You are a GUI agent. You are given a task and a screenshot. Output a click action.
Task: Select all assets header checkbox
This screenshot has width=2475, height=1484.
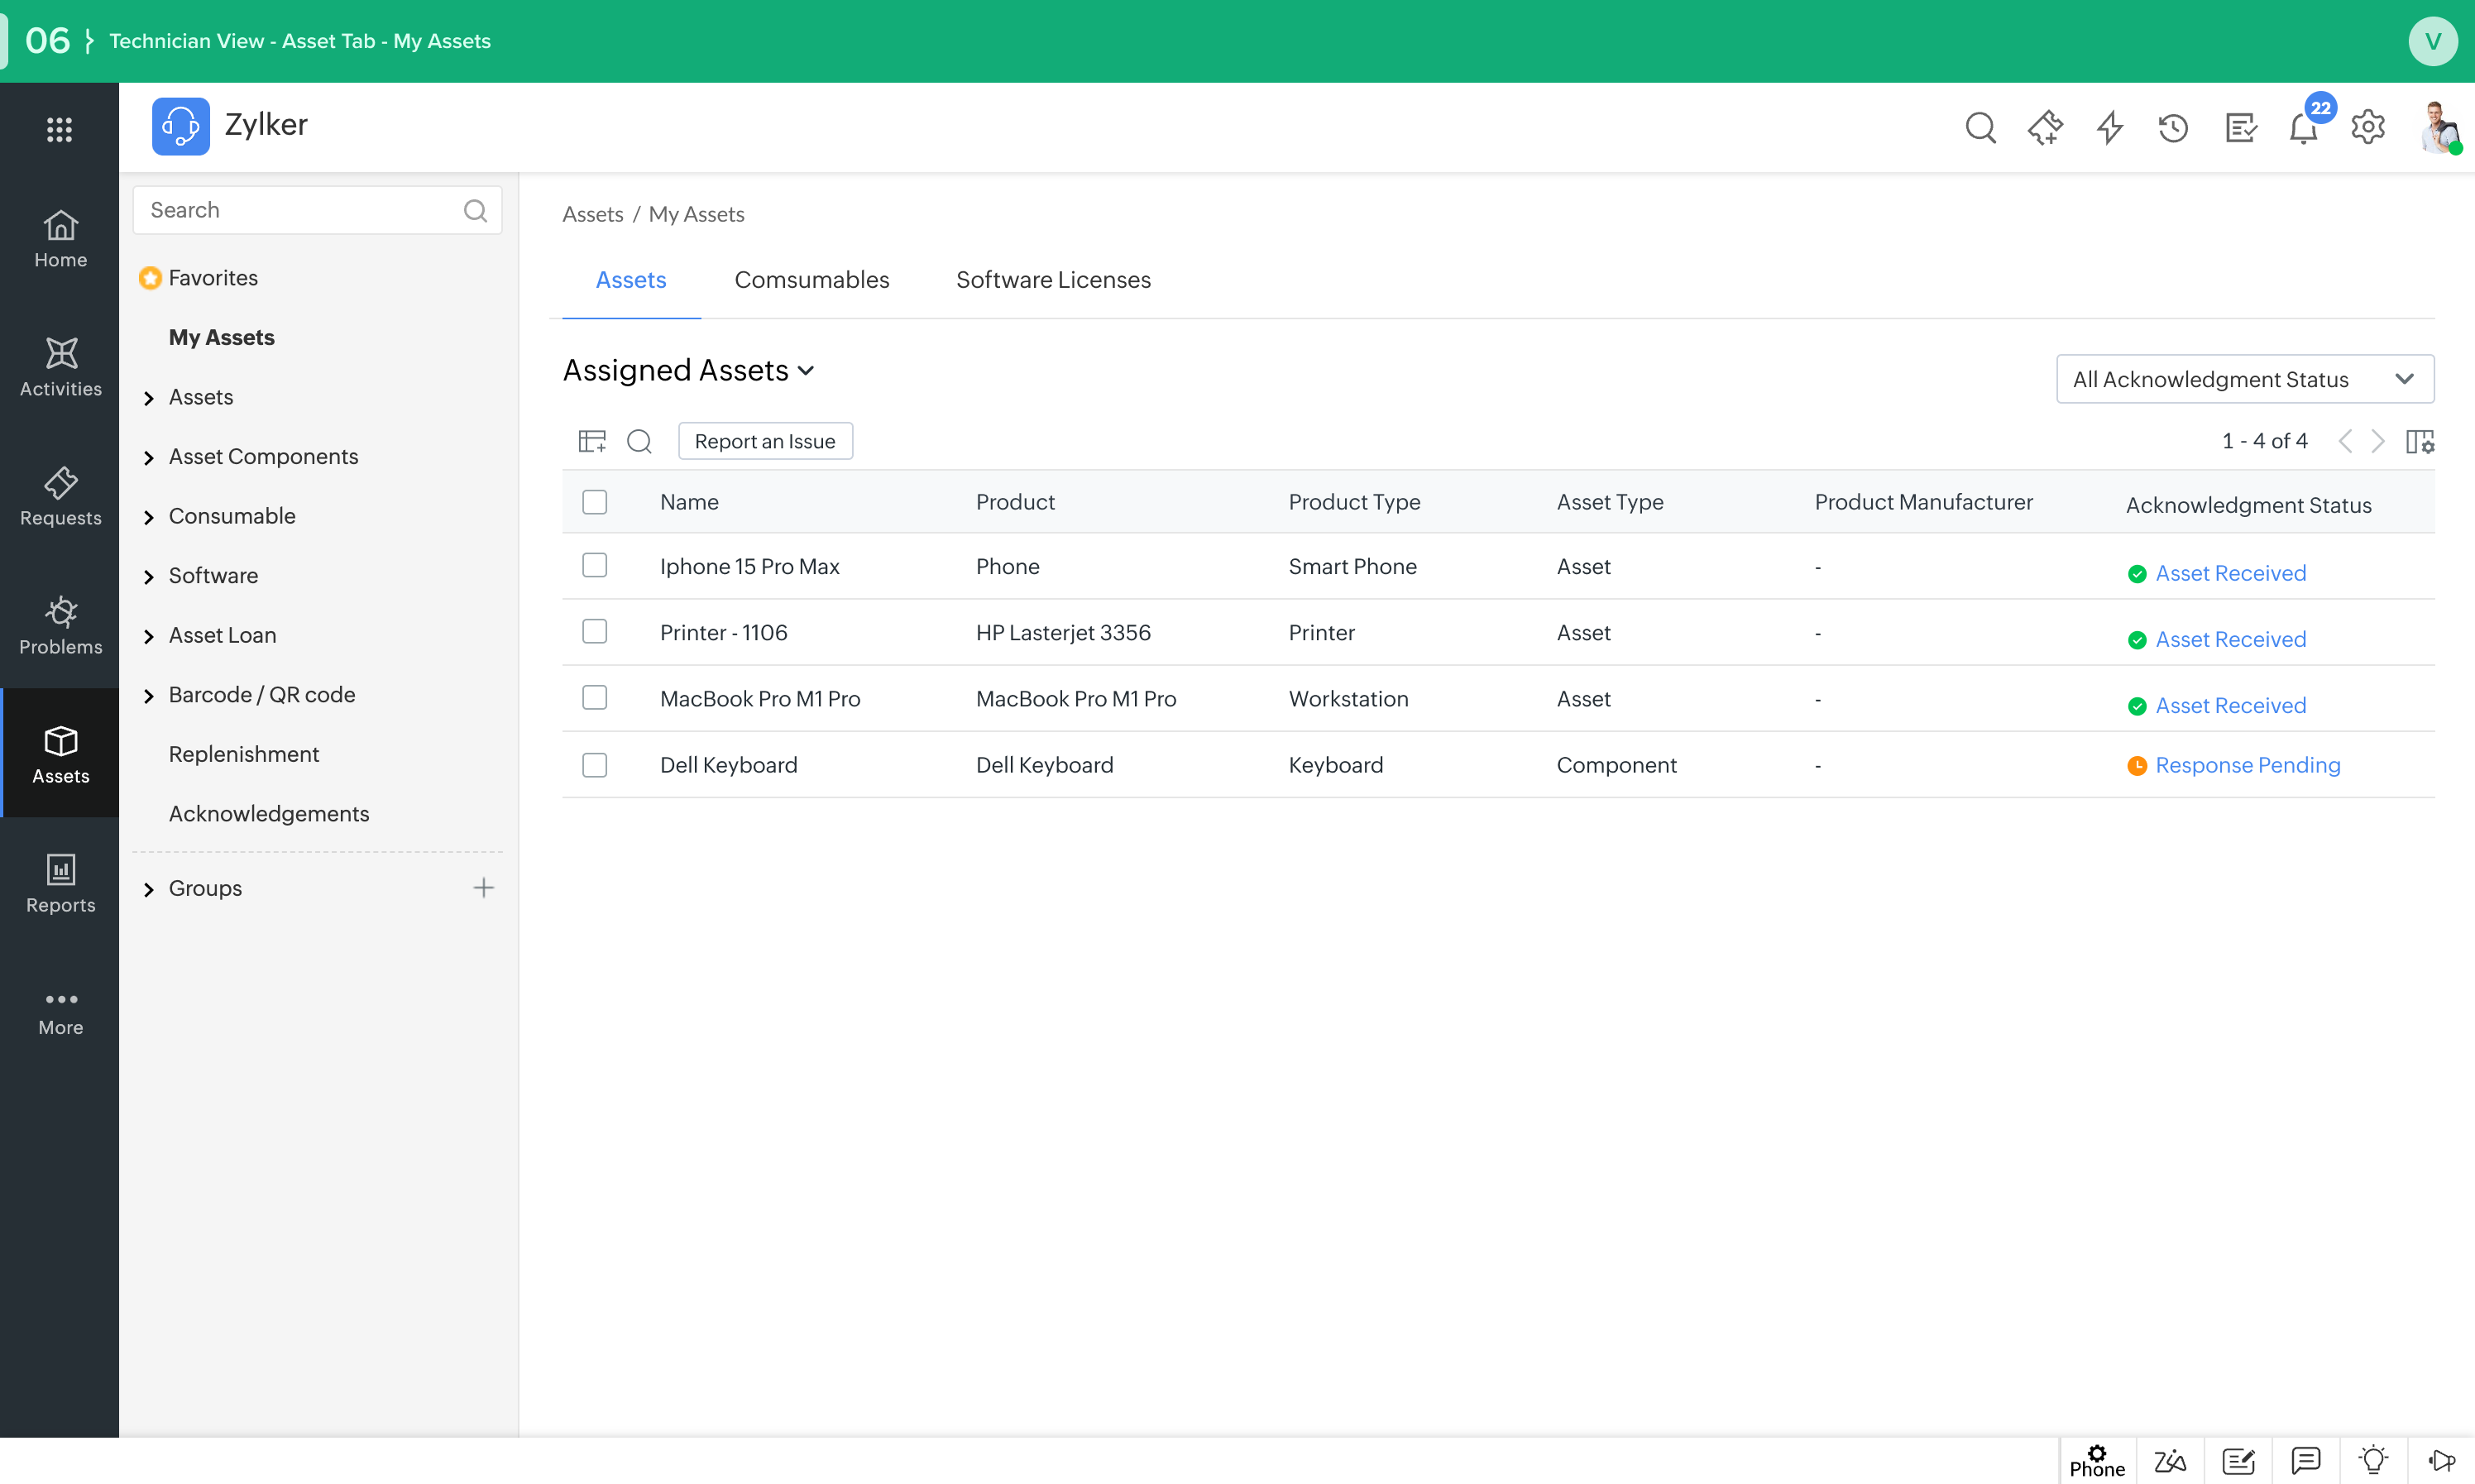595,502
